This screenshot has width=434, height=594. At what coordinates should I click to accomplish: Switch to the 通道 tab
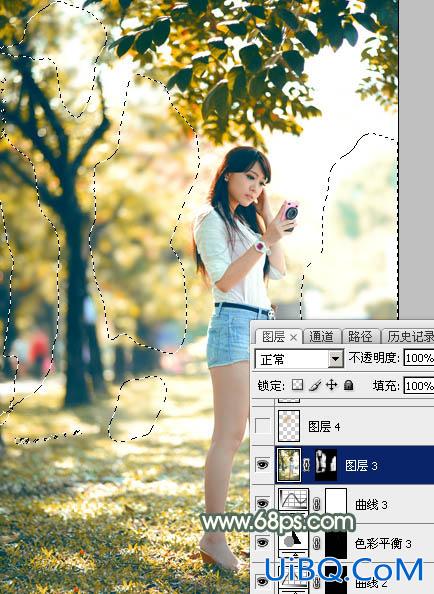pyautogui.click(x=321, y=337)
